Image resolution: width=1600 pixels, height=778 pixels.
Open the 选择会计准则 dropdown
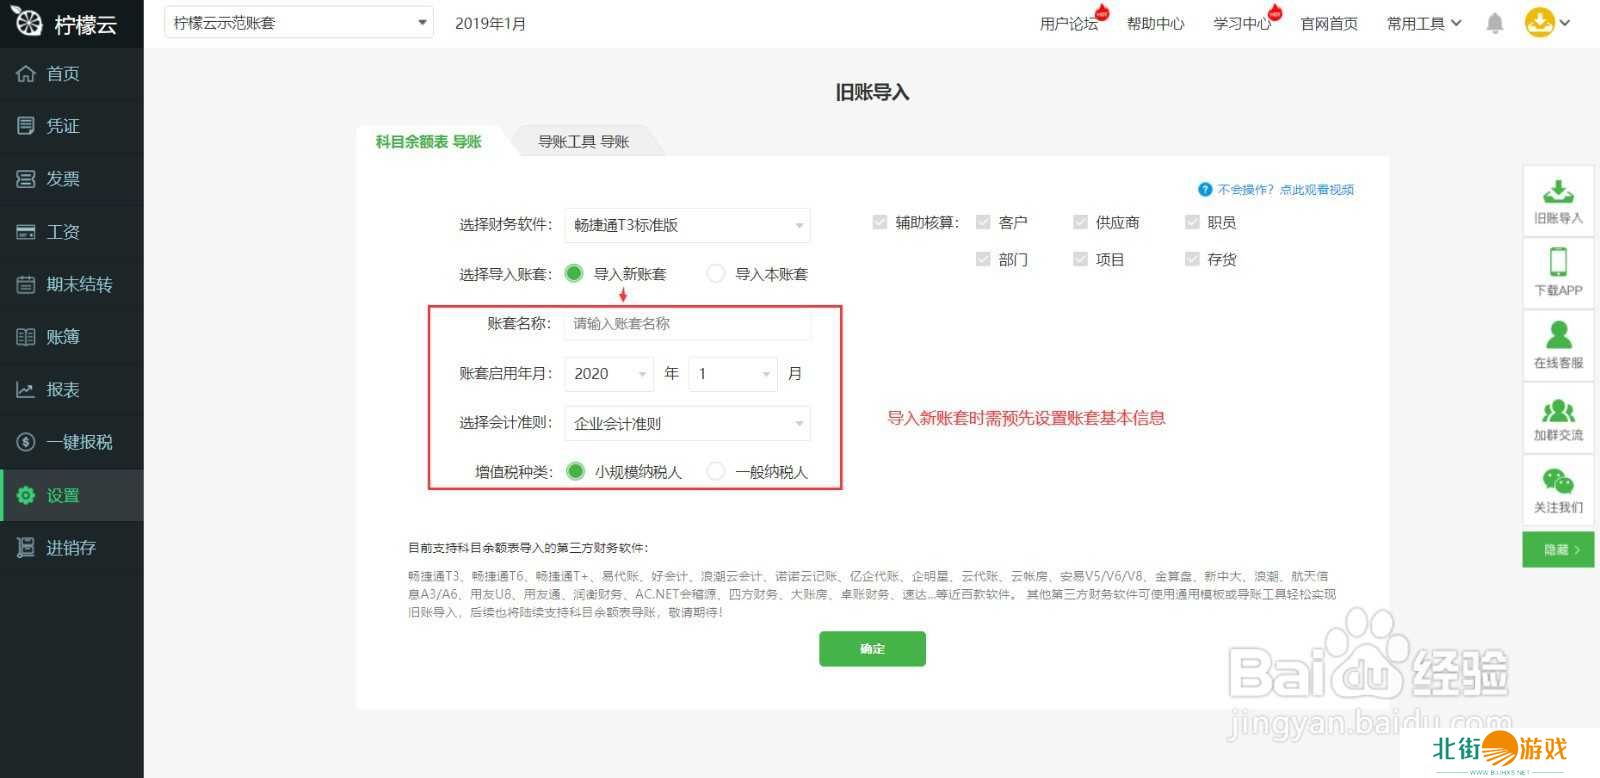[687, 423]
